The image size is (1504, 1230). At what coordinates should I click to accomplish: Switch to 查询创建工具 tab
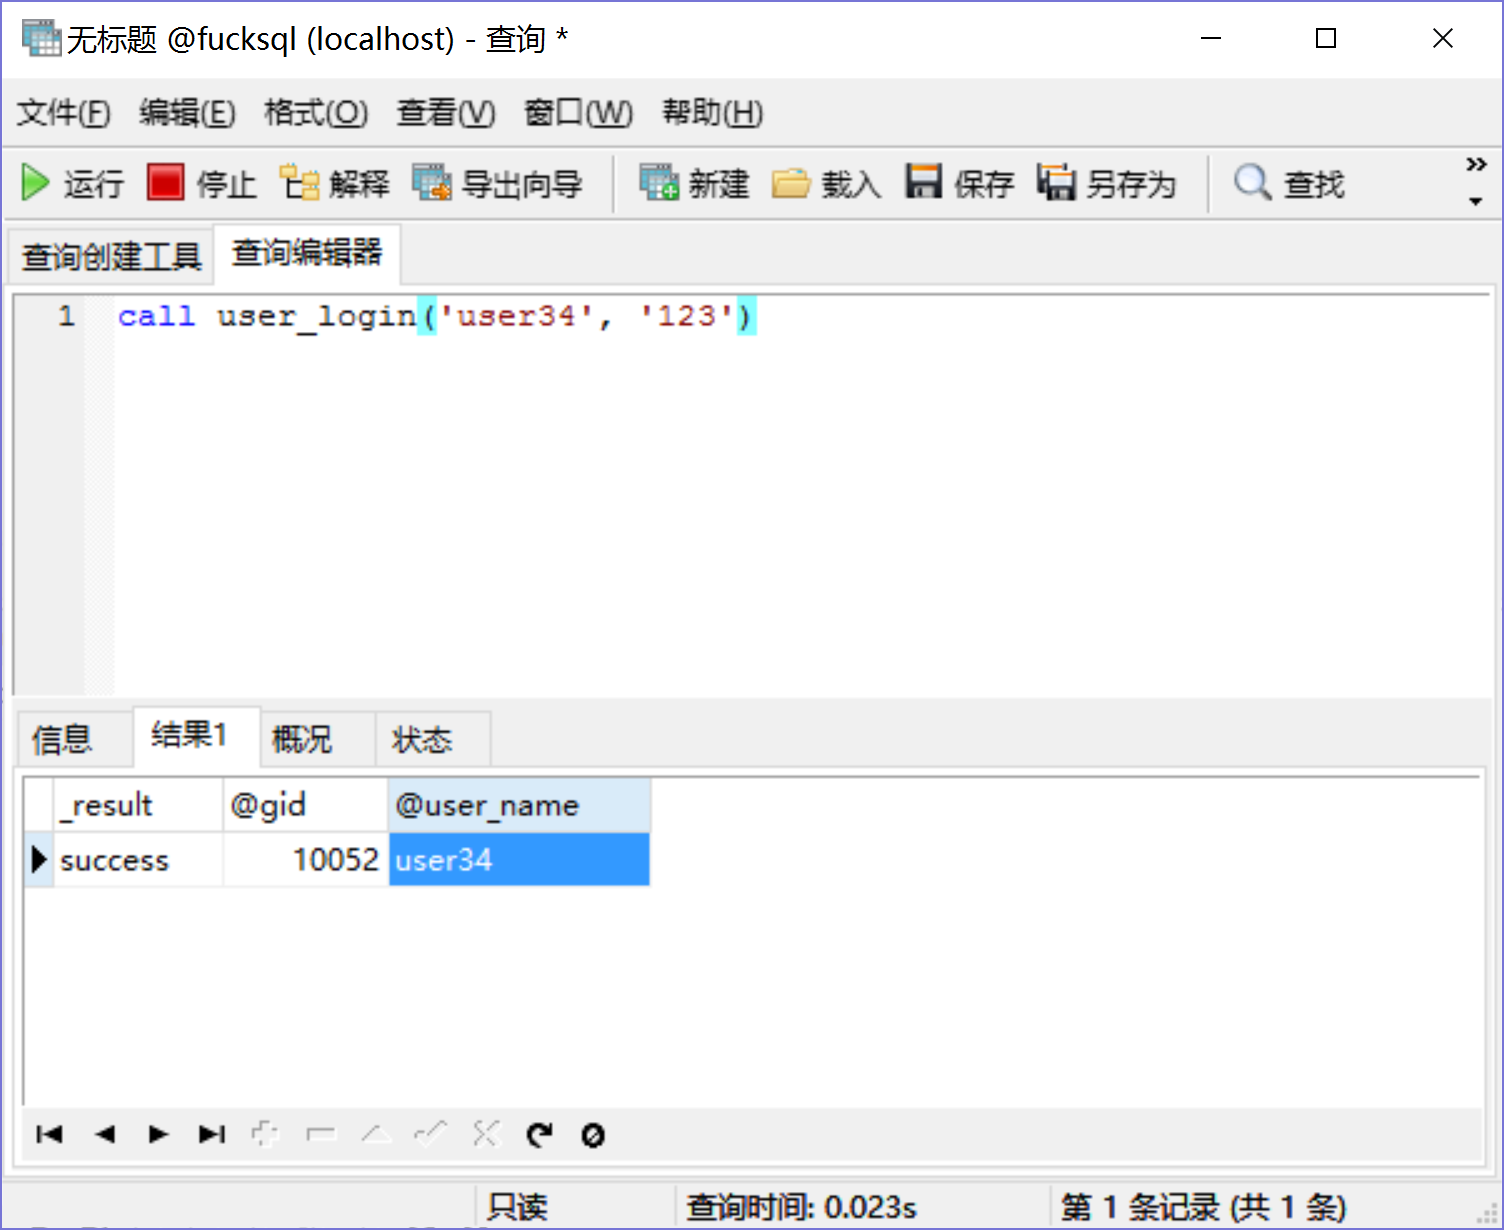click(x=111, y=256)
